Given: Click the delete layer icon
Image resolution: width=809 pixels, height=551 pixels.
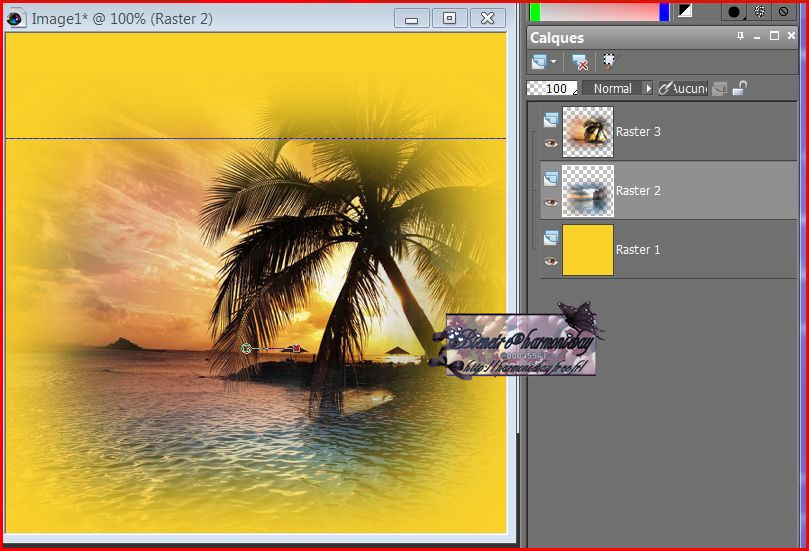Looking at the screenshot, I should click(580, 62).
